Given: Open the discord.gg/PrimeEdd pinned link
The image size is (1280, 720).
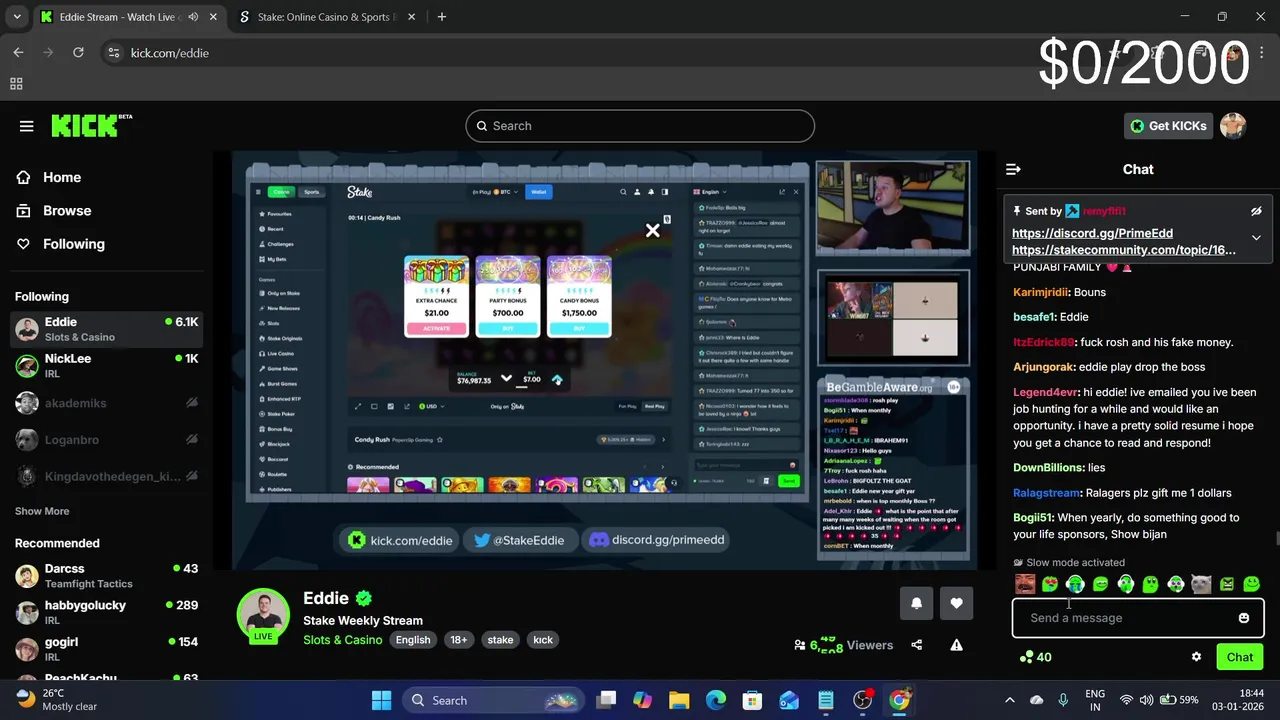Looking at the screenshot, I should [1092, 233].
